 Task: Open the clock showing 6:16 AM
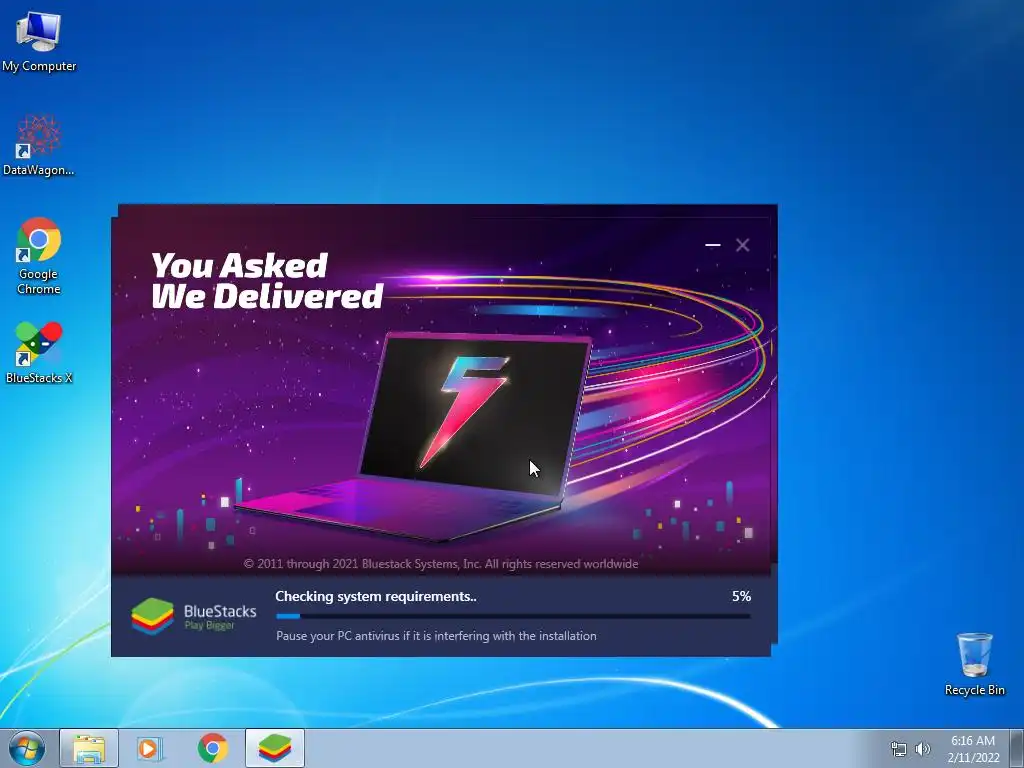tap(973, 749)
